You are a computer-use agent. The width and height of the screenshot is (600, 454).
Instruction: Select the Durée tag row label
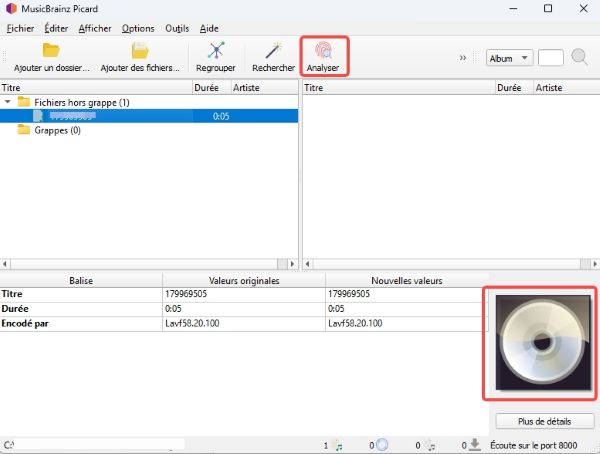click(x=15, y=309)
